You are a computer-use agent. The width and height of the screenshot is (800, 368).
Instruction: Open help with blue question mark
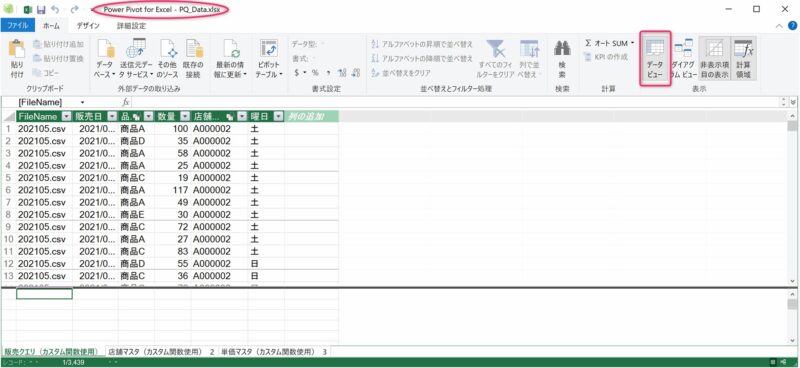(792, 26)
